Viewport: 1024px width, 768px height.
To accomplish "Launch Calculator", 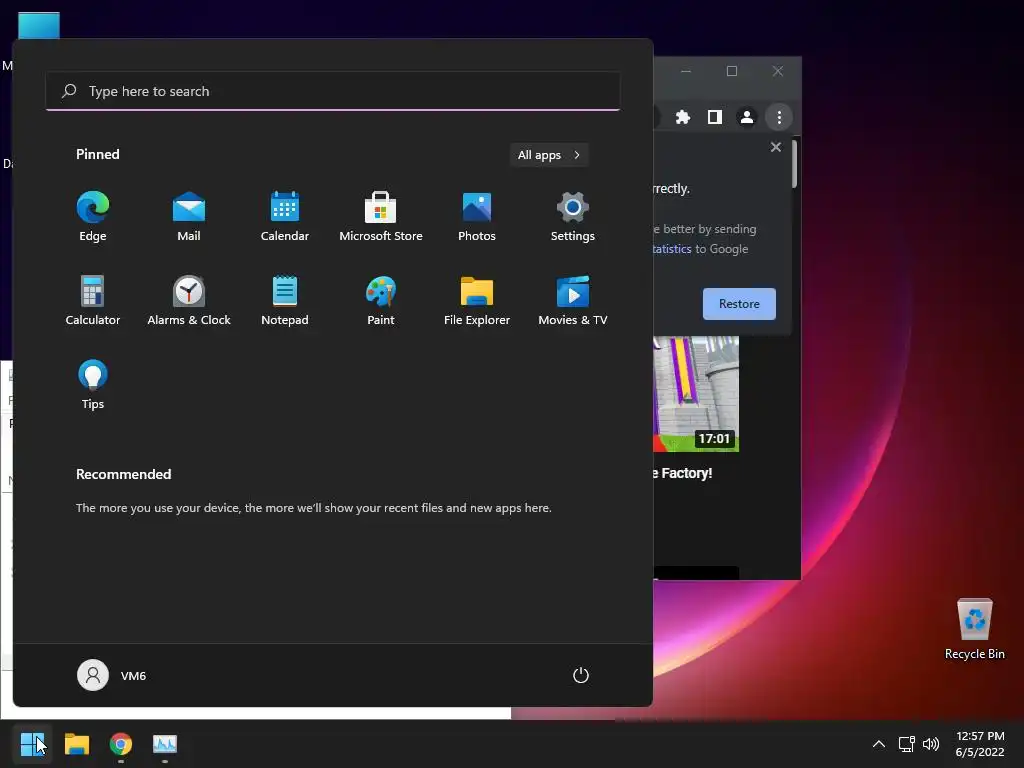I will [x=93, y=300].
